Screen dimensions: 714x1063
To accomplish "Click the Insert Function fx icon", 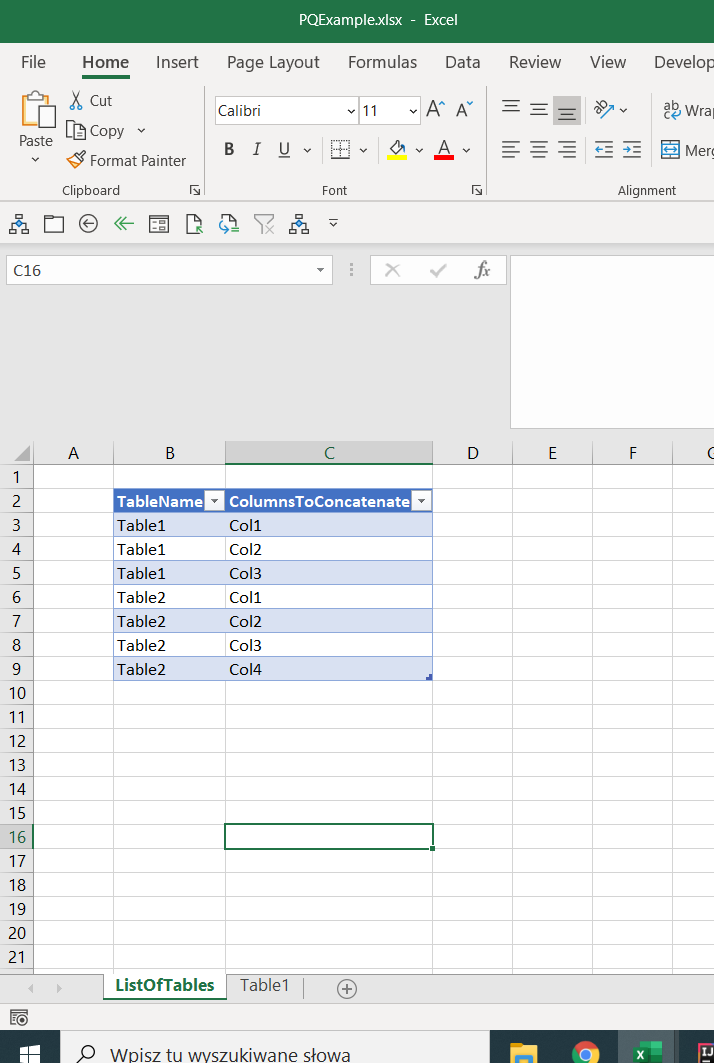I will (482, 270).
